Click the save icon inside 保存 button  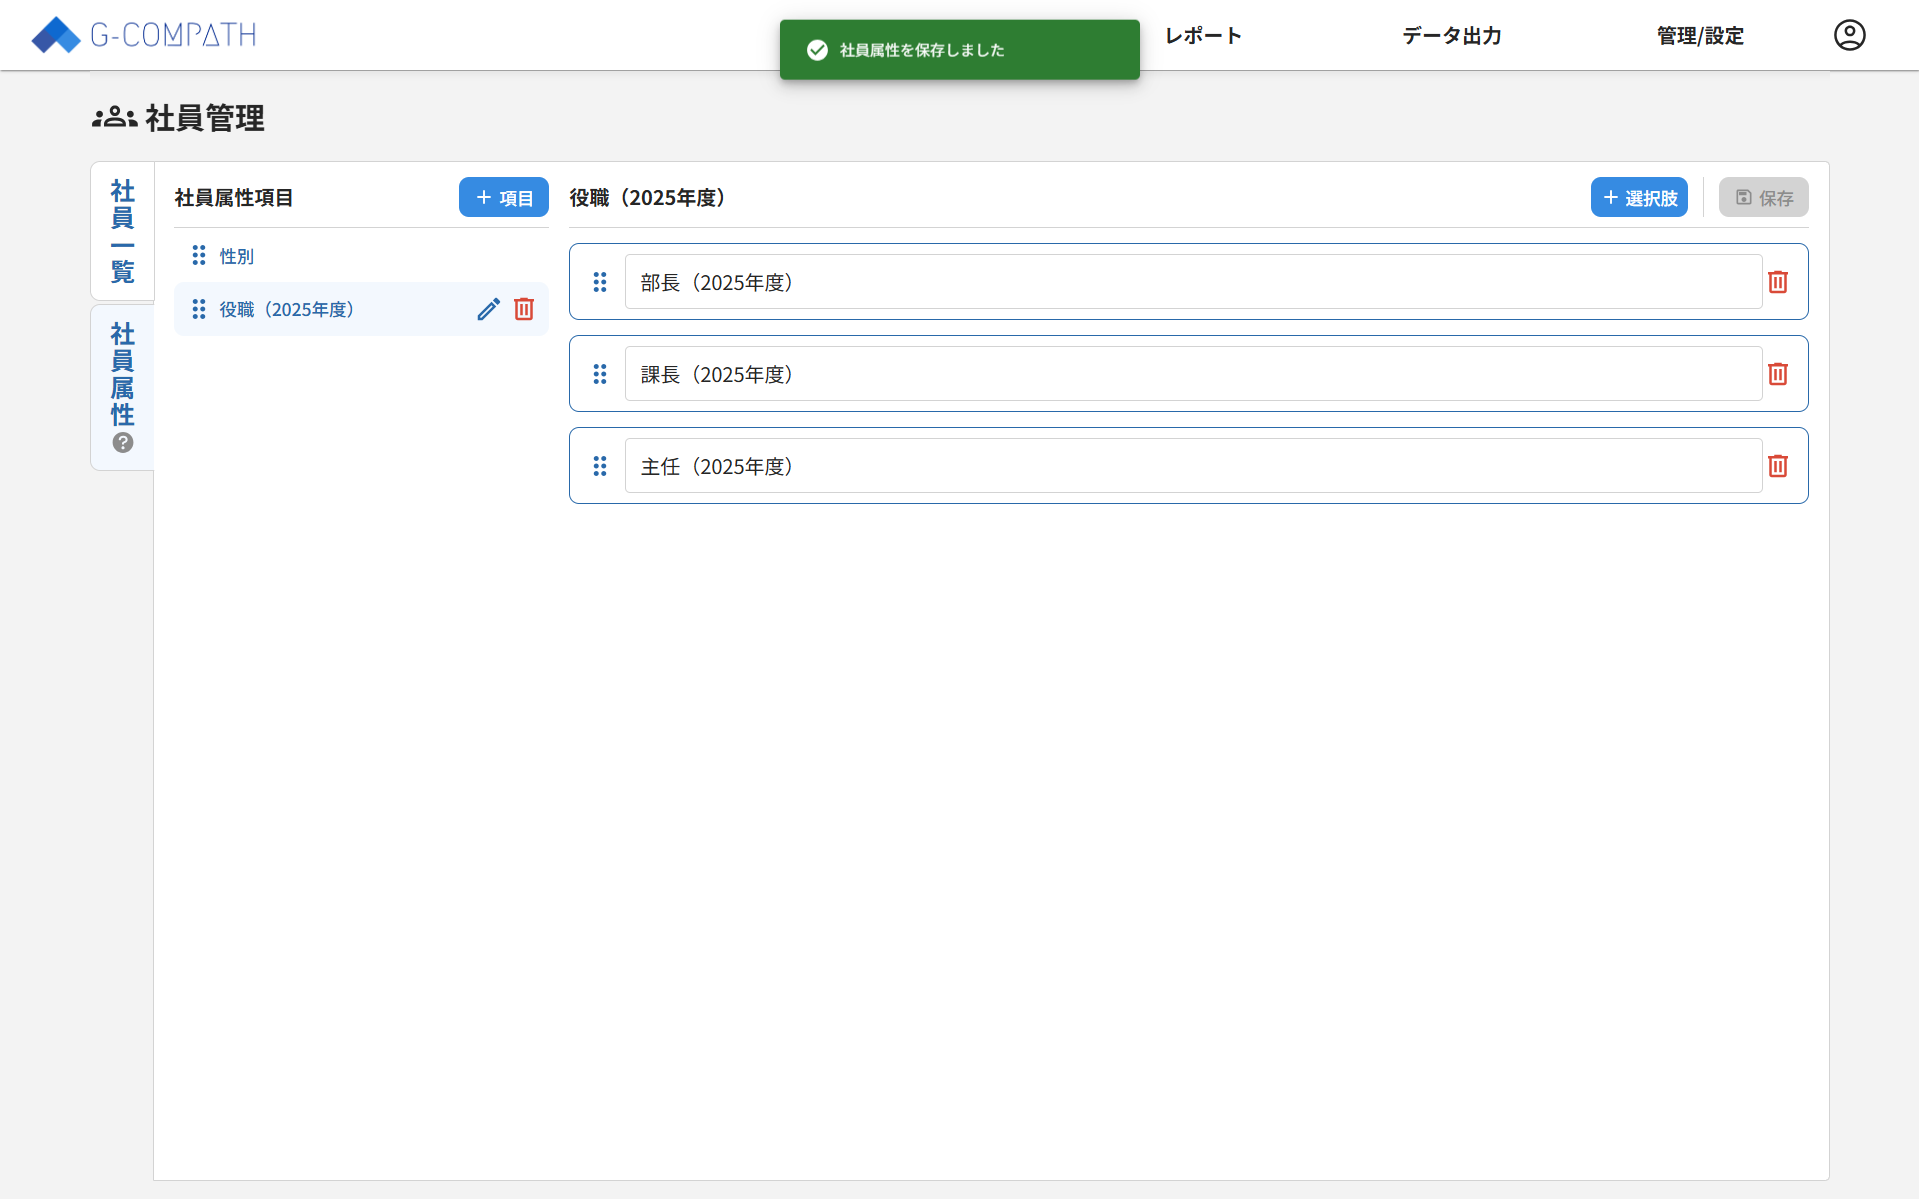[1743, 197]
